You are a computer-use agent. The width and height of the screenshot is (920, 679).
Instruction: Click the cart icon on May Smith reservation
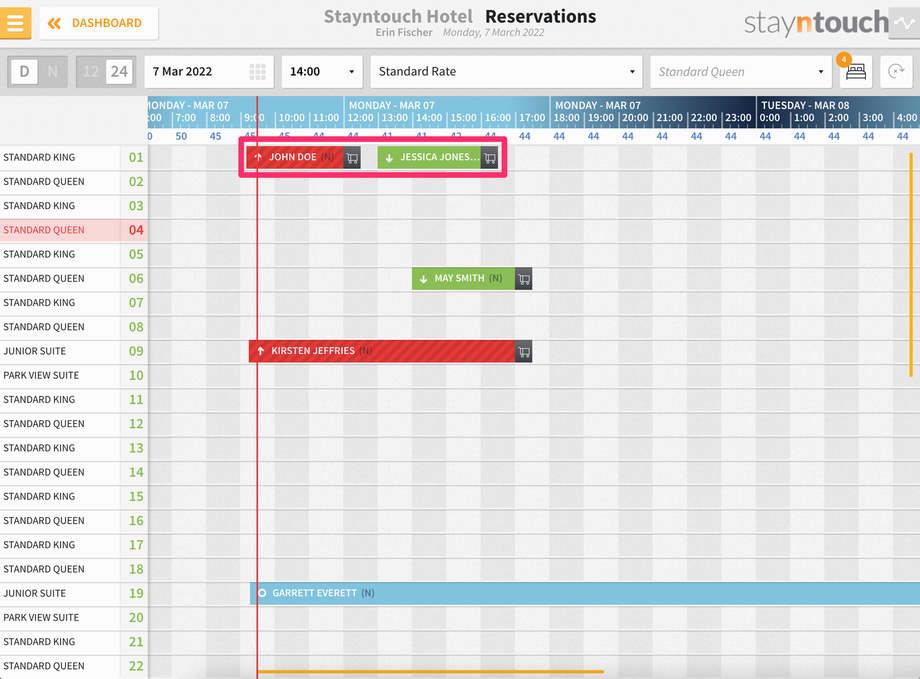coord(523,279)
